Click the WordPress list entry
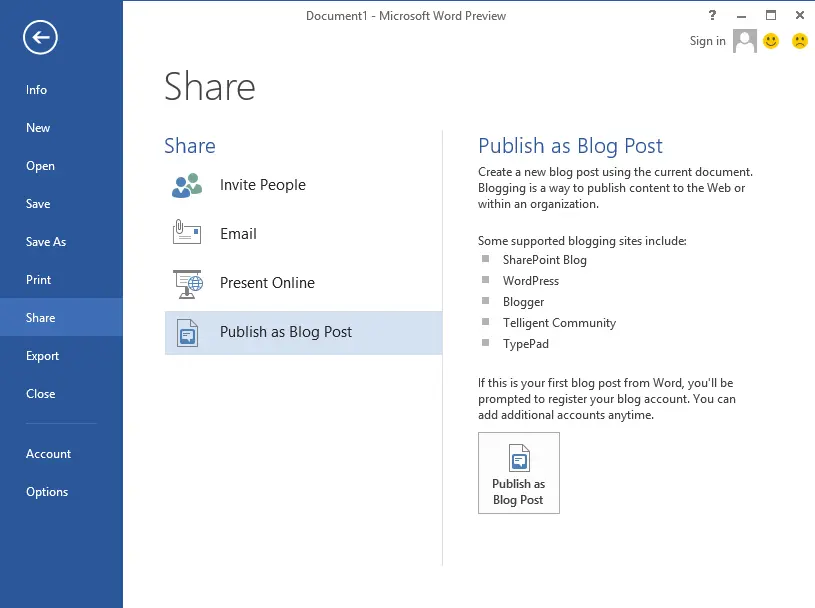This screenshot has height=608, width=815. click(531, 281)
